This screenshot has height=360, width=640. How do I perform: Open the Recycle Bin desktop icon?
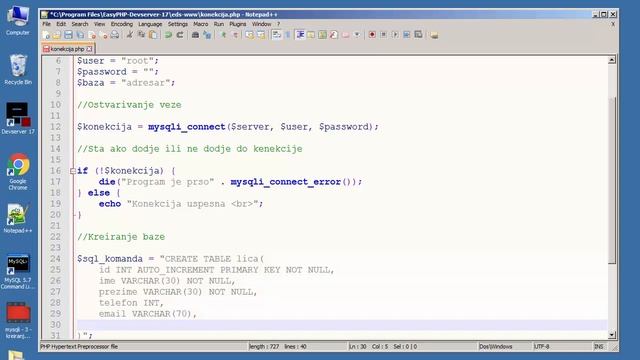point(18,69)
